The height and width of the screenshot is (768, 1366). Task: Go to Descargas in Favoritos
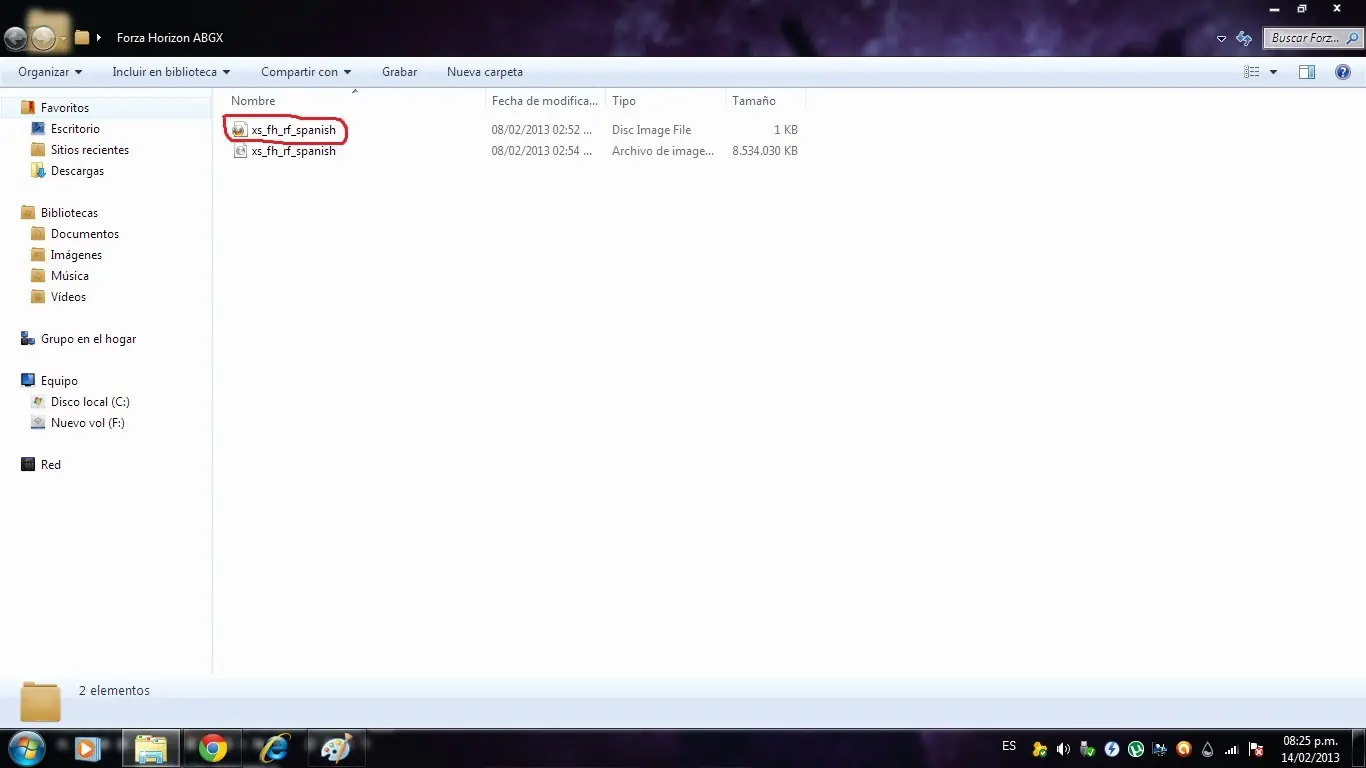(x=77, y=171)
